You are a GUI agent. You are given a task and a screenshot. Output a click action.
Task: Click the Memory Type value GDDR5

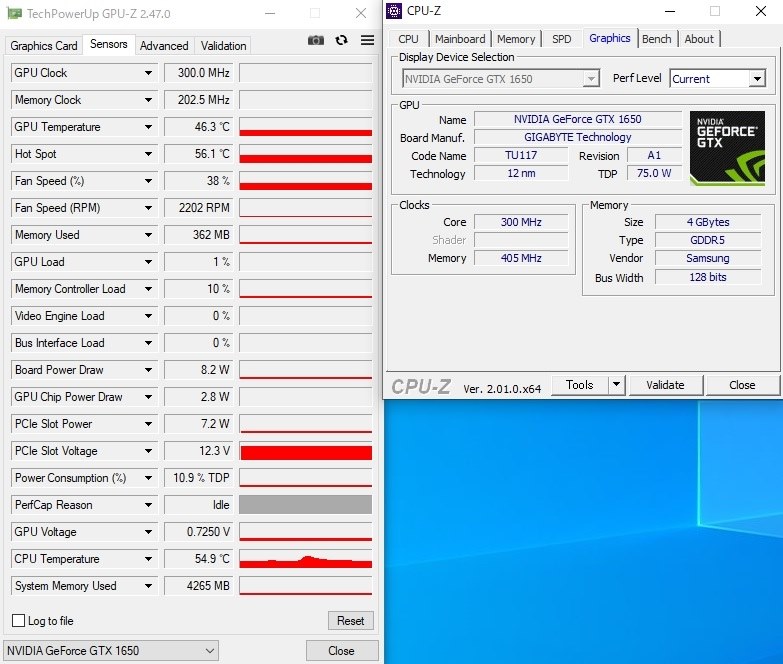[x=708, y=240]
